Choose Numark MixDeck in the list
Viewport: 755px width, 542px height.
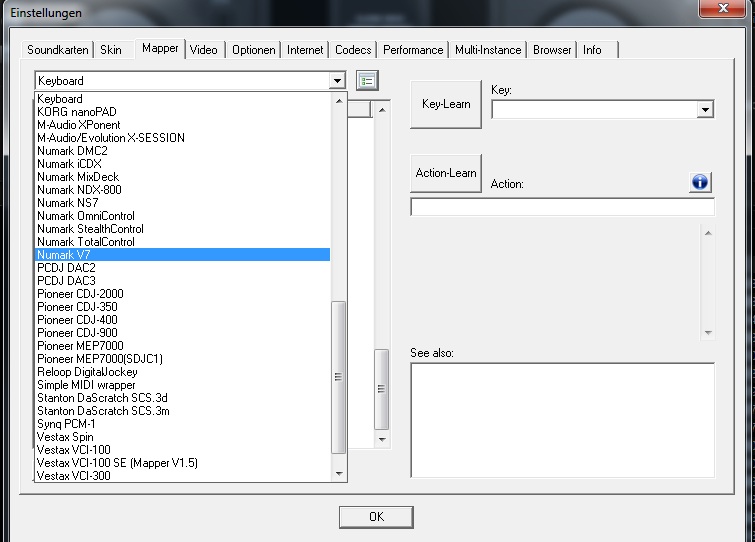tap(183, 177)
